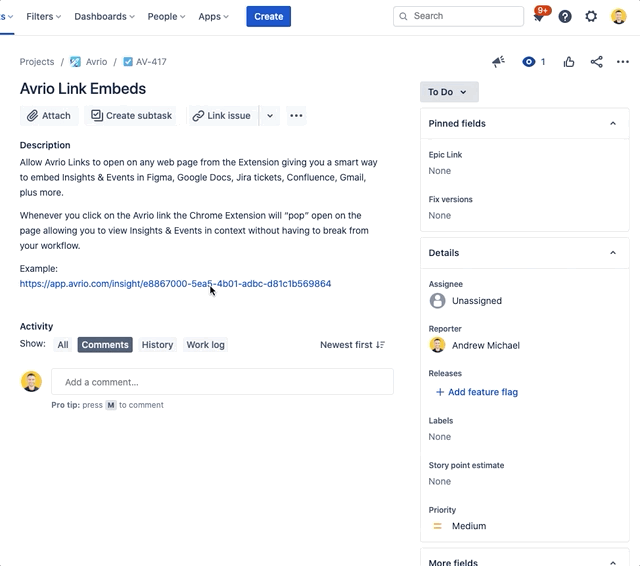640x566 pixels.
Task: Click the Add a comment field
Action: click(222, 382)
